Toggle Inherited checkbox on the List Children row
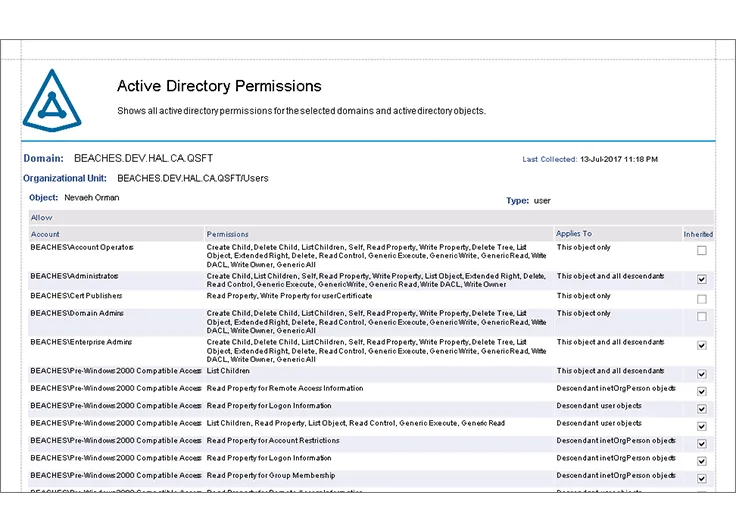This screenshot has height=532, width=736. [x=701, y=374]
